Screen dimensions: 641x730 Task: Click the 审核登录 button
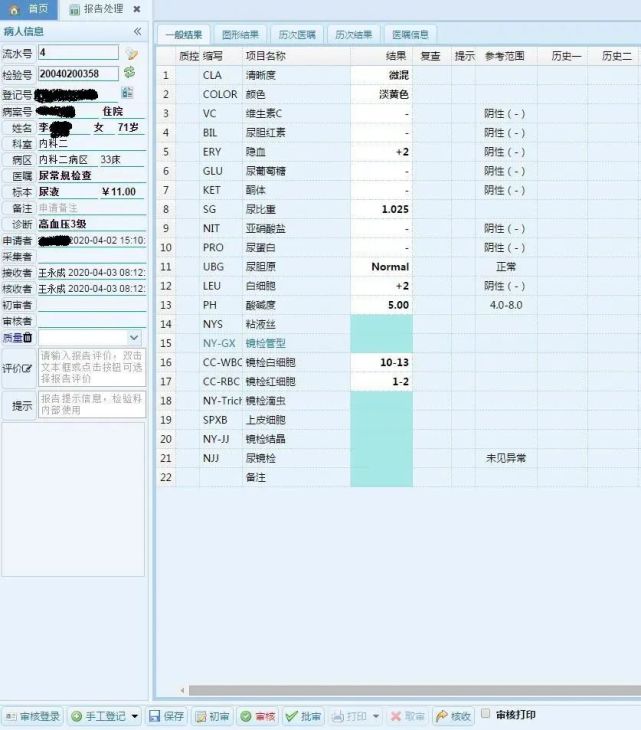33,716
